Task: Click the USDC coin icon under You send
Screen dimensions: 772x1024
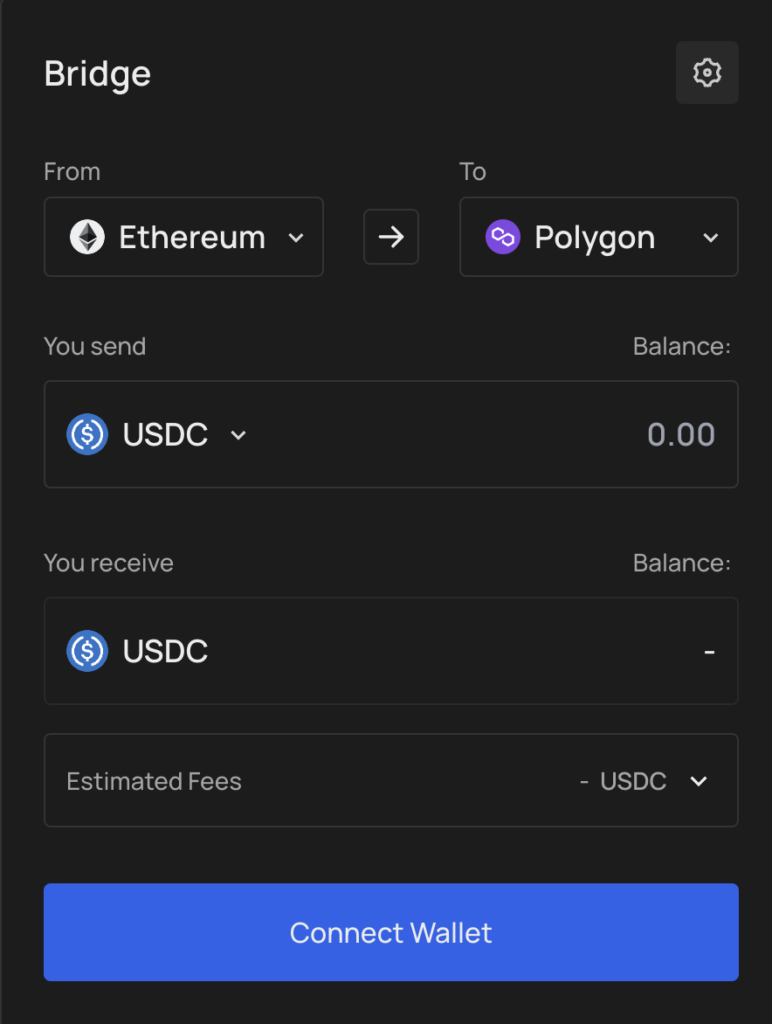Action: pos(87,434)
